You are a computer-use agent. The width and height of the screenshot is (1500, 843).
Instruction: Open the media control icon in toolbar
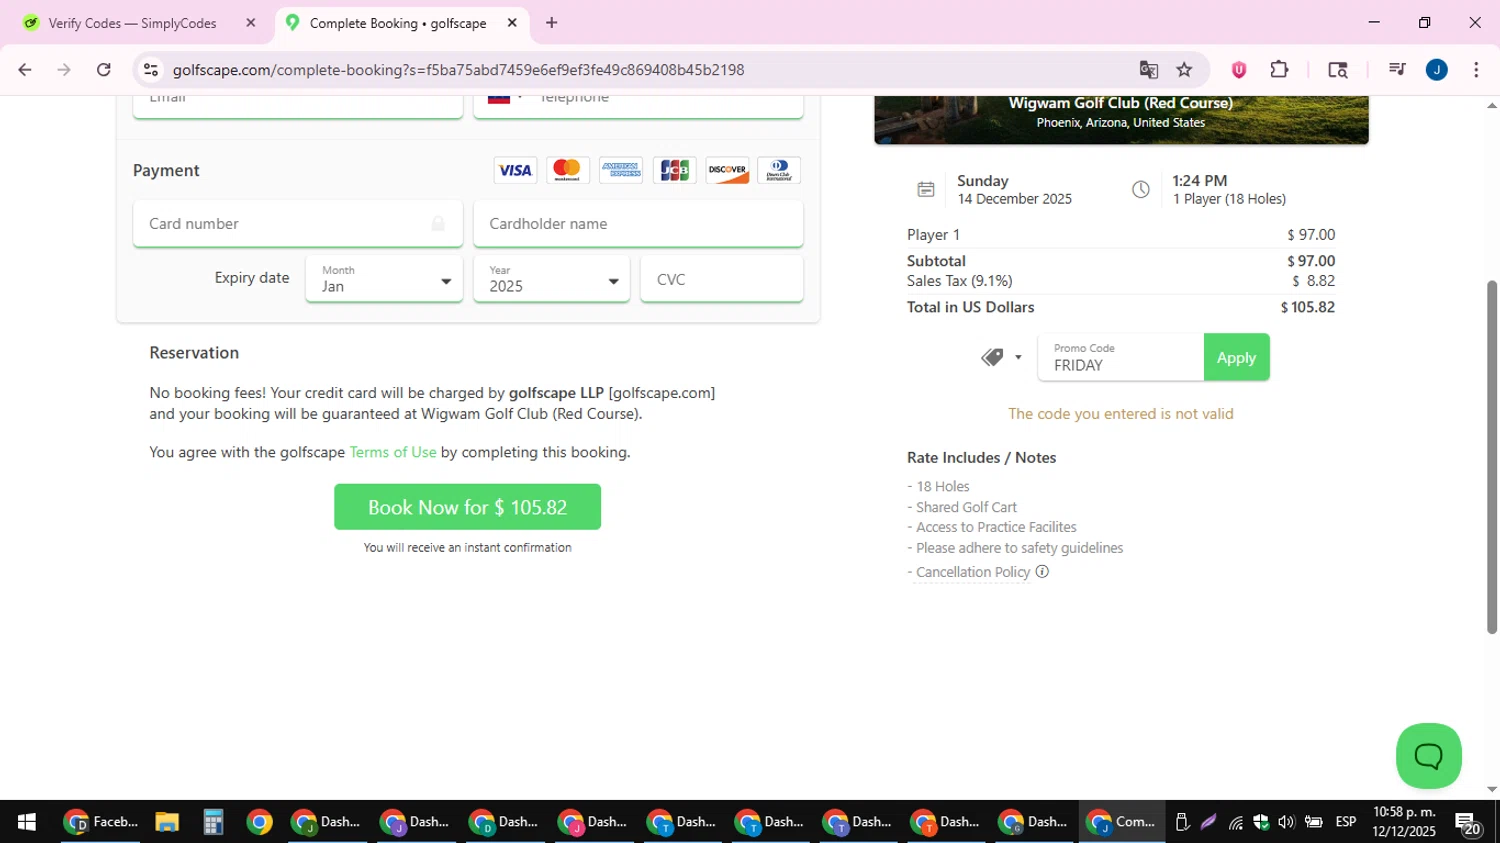[x=1397, y=70]
